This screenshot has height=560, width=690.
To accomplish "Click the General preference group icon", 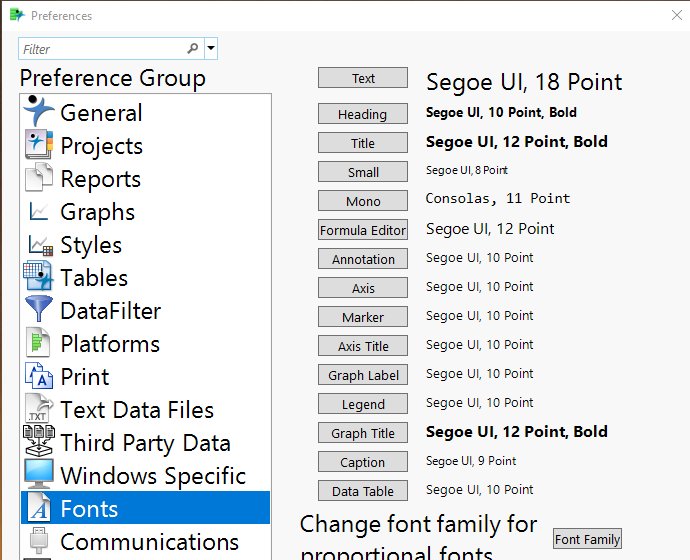I will [x=39, y=111].
